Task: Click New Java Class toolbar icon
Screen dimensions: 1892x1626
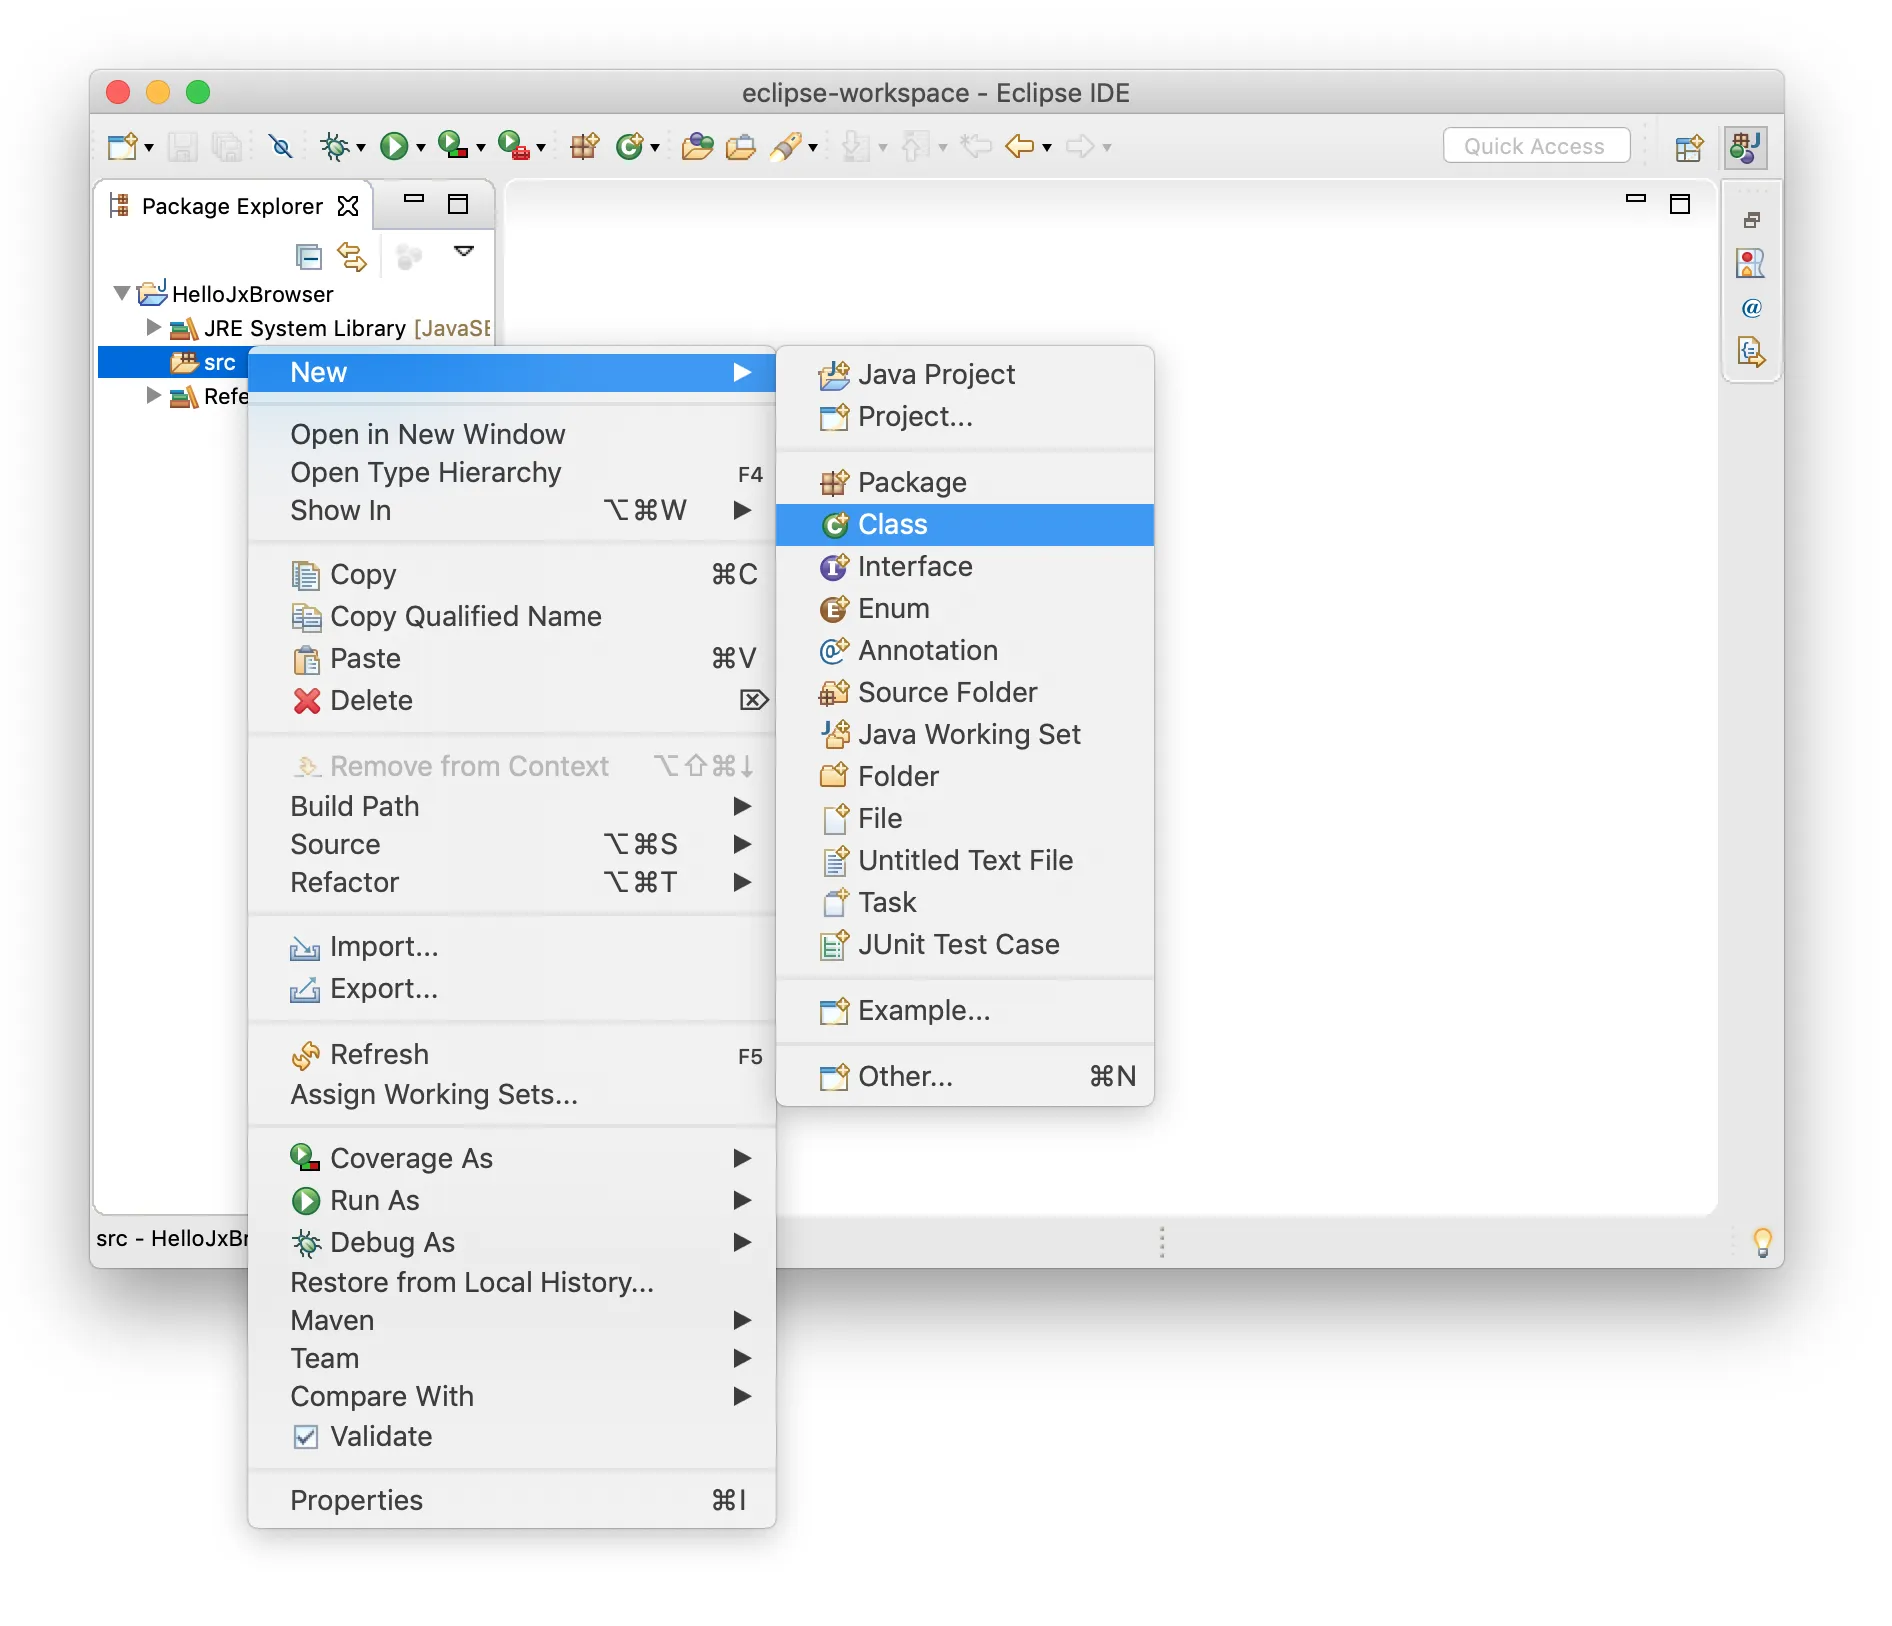Action: click(x=629, y=147)
